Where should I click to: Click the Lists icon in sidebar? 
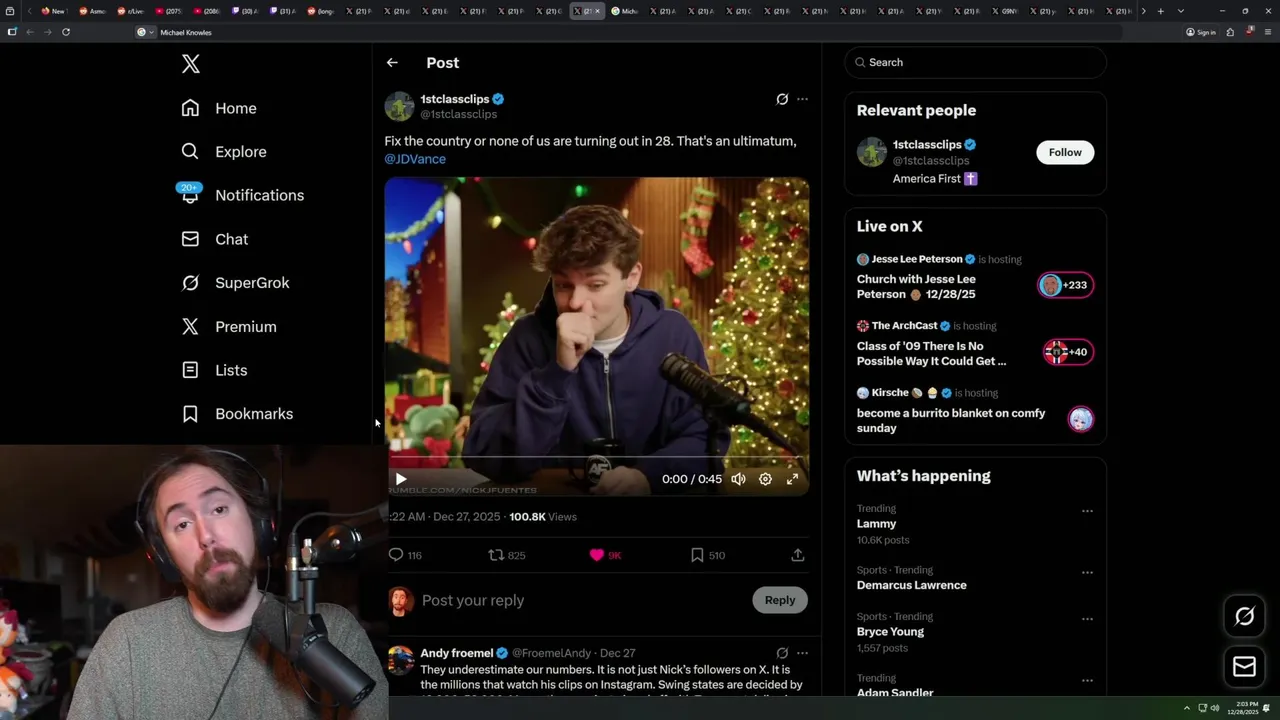[190, 370]
